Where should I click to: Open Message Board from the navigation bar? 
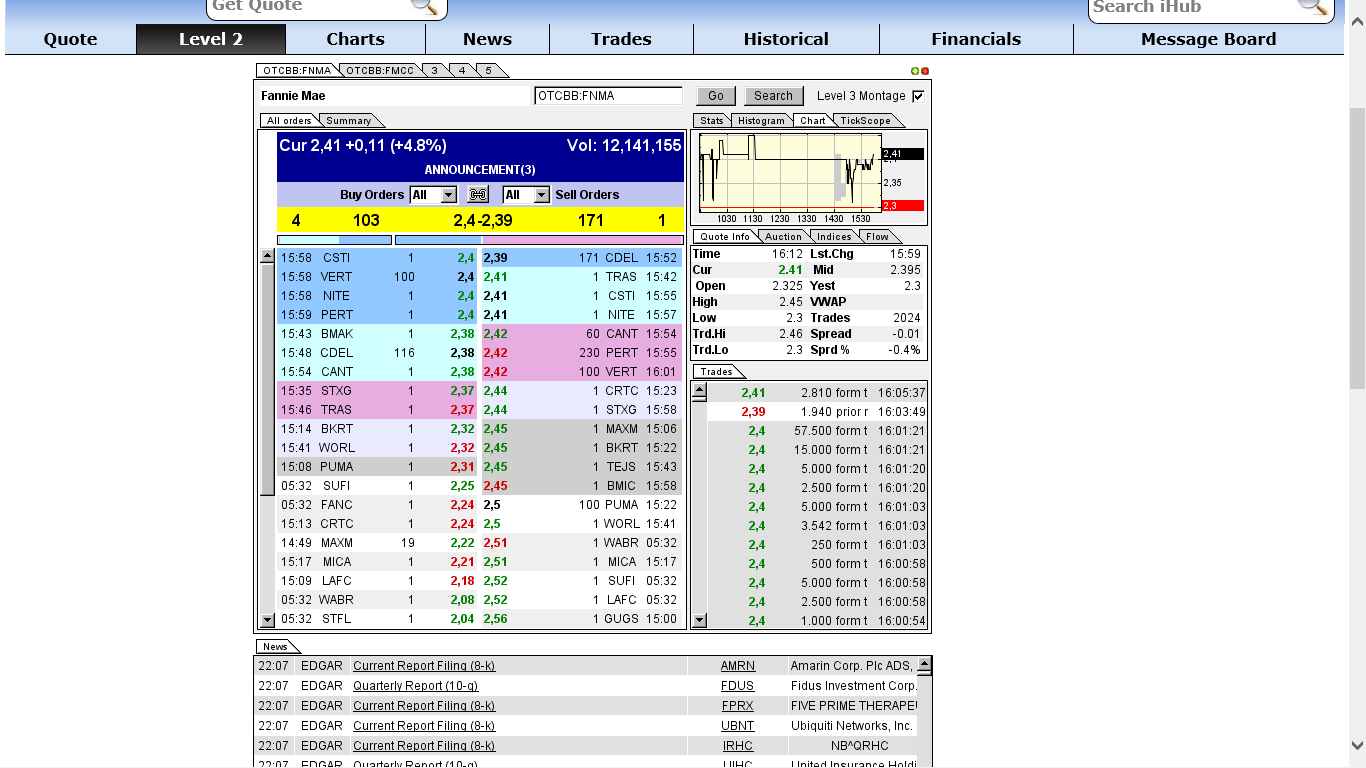[1208, 39]
